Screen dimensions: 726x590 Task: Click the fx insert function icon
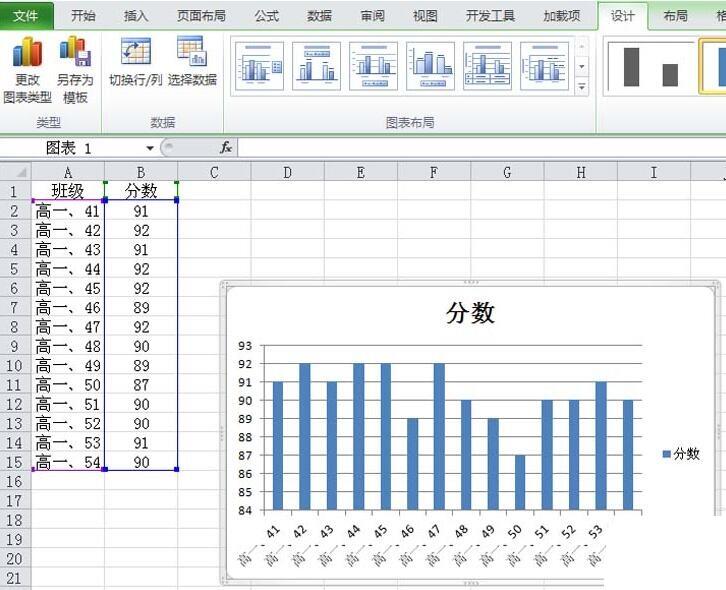pos(226,148)
